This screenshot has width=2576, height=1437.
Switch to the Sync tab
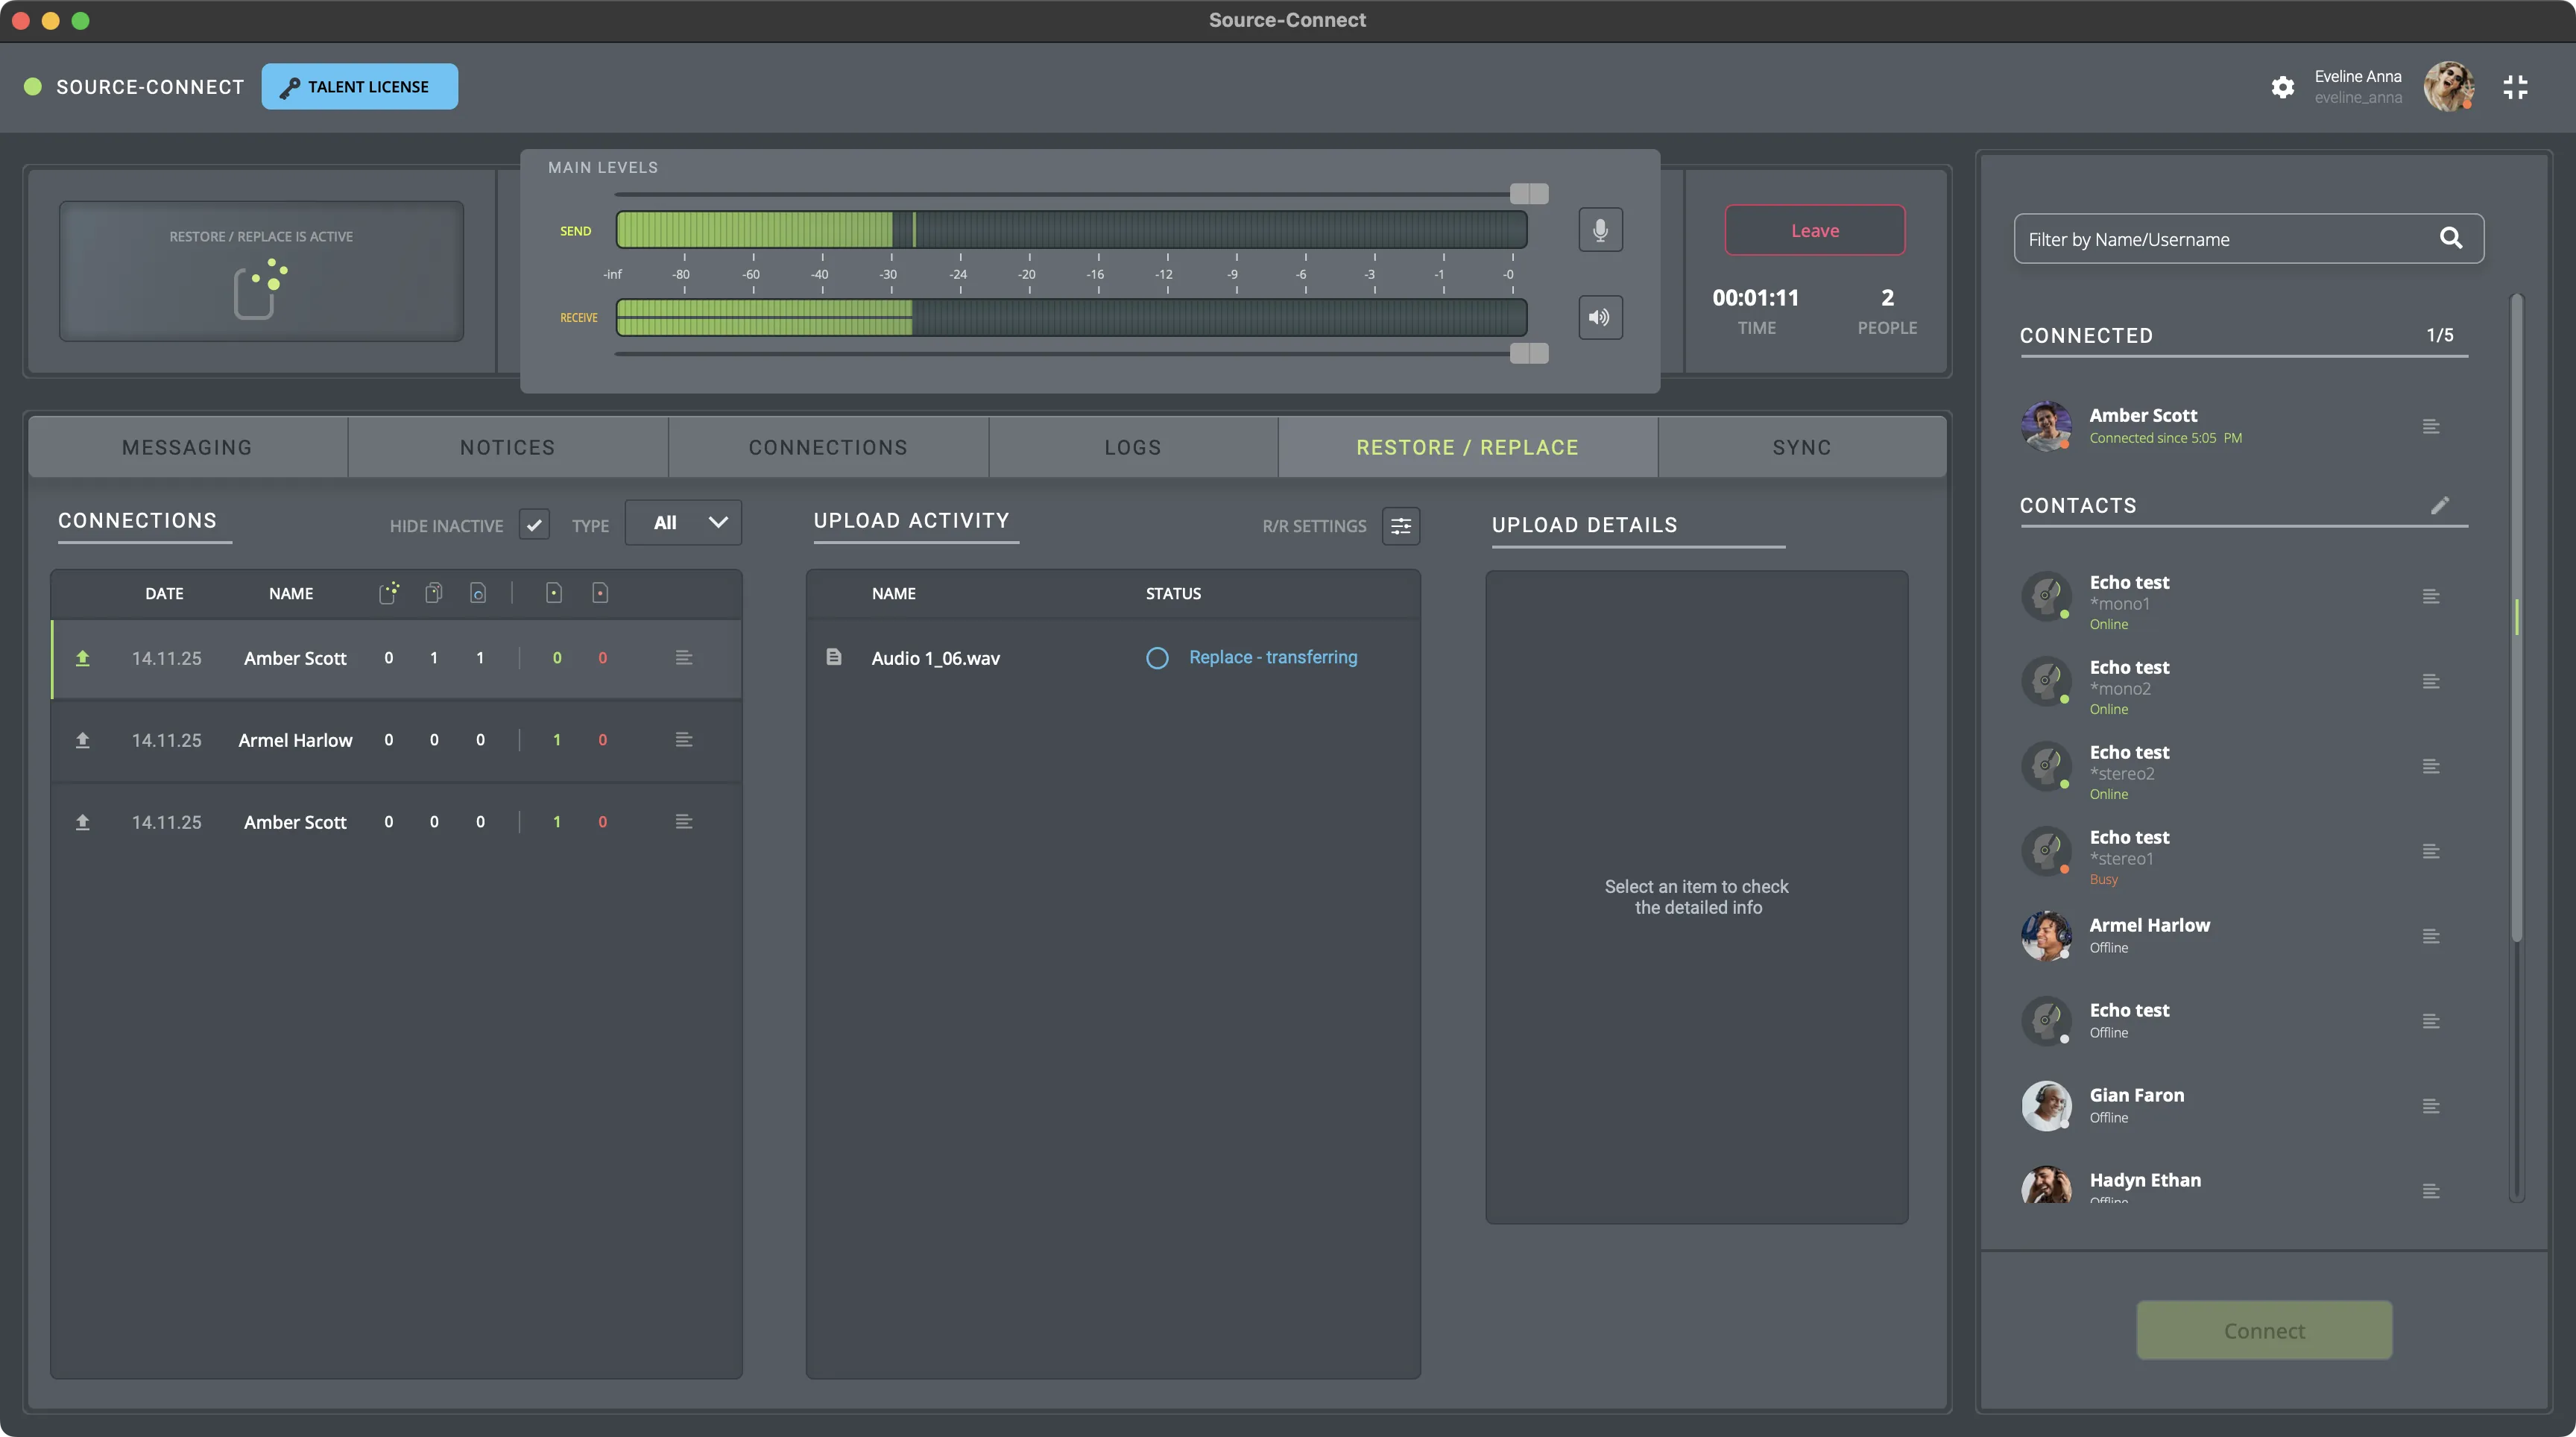pos(1802,447)
